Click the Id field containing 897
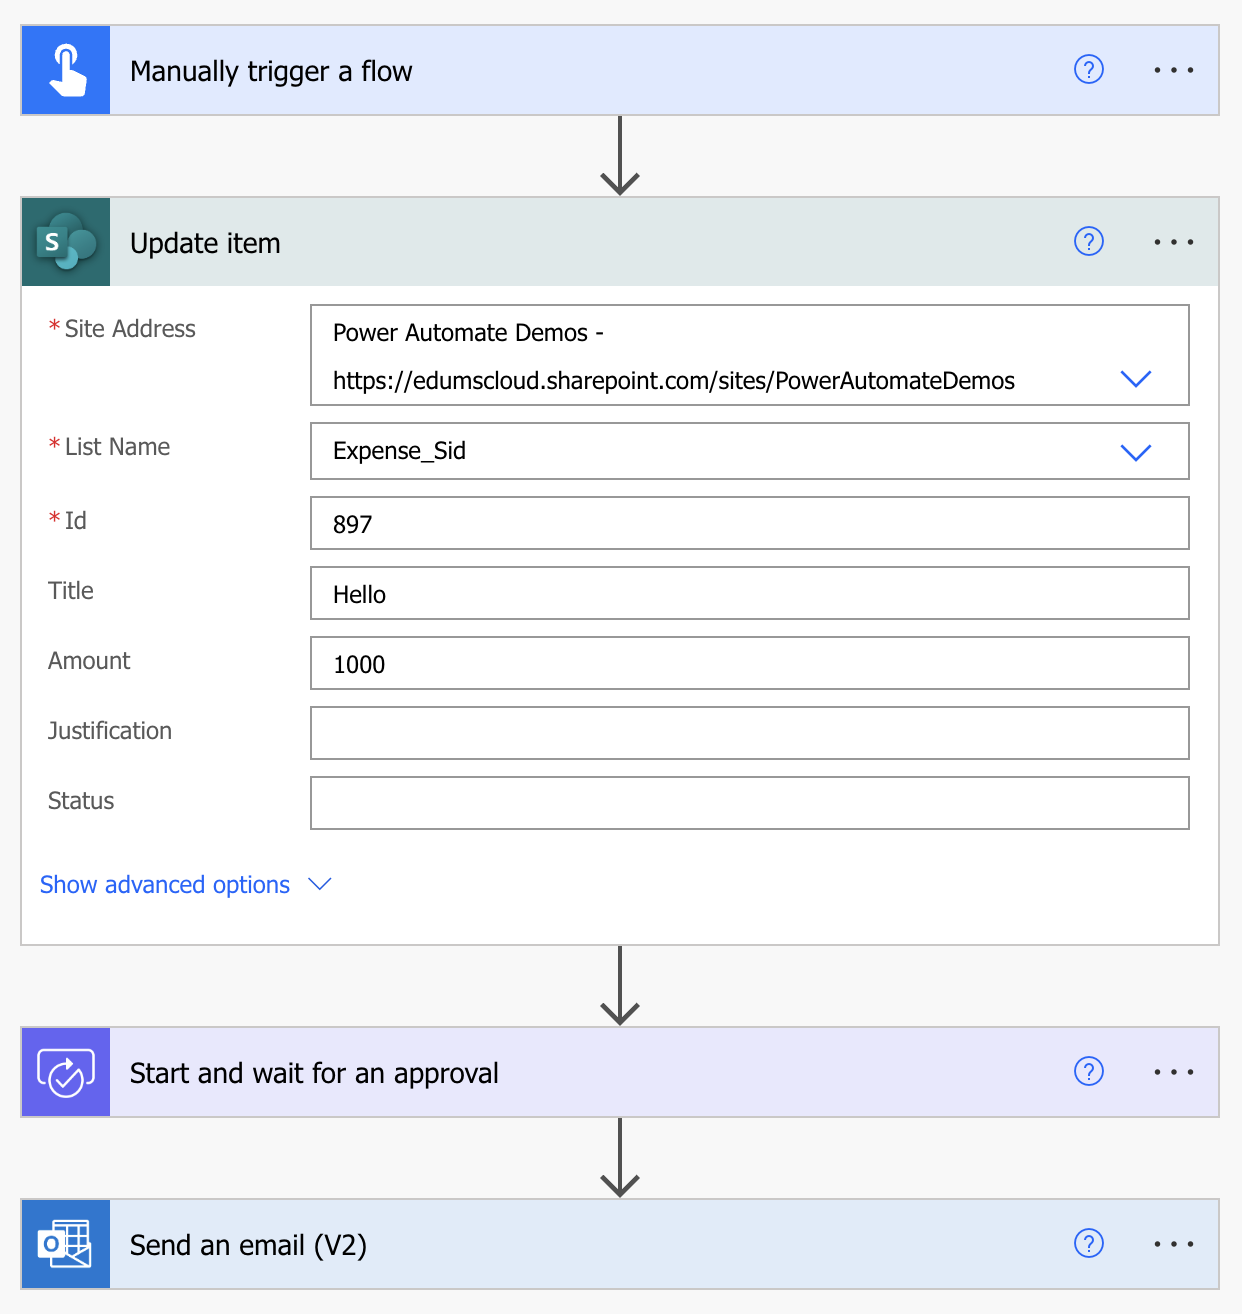 pos(749,524)
